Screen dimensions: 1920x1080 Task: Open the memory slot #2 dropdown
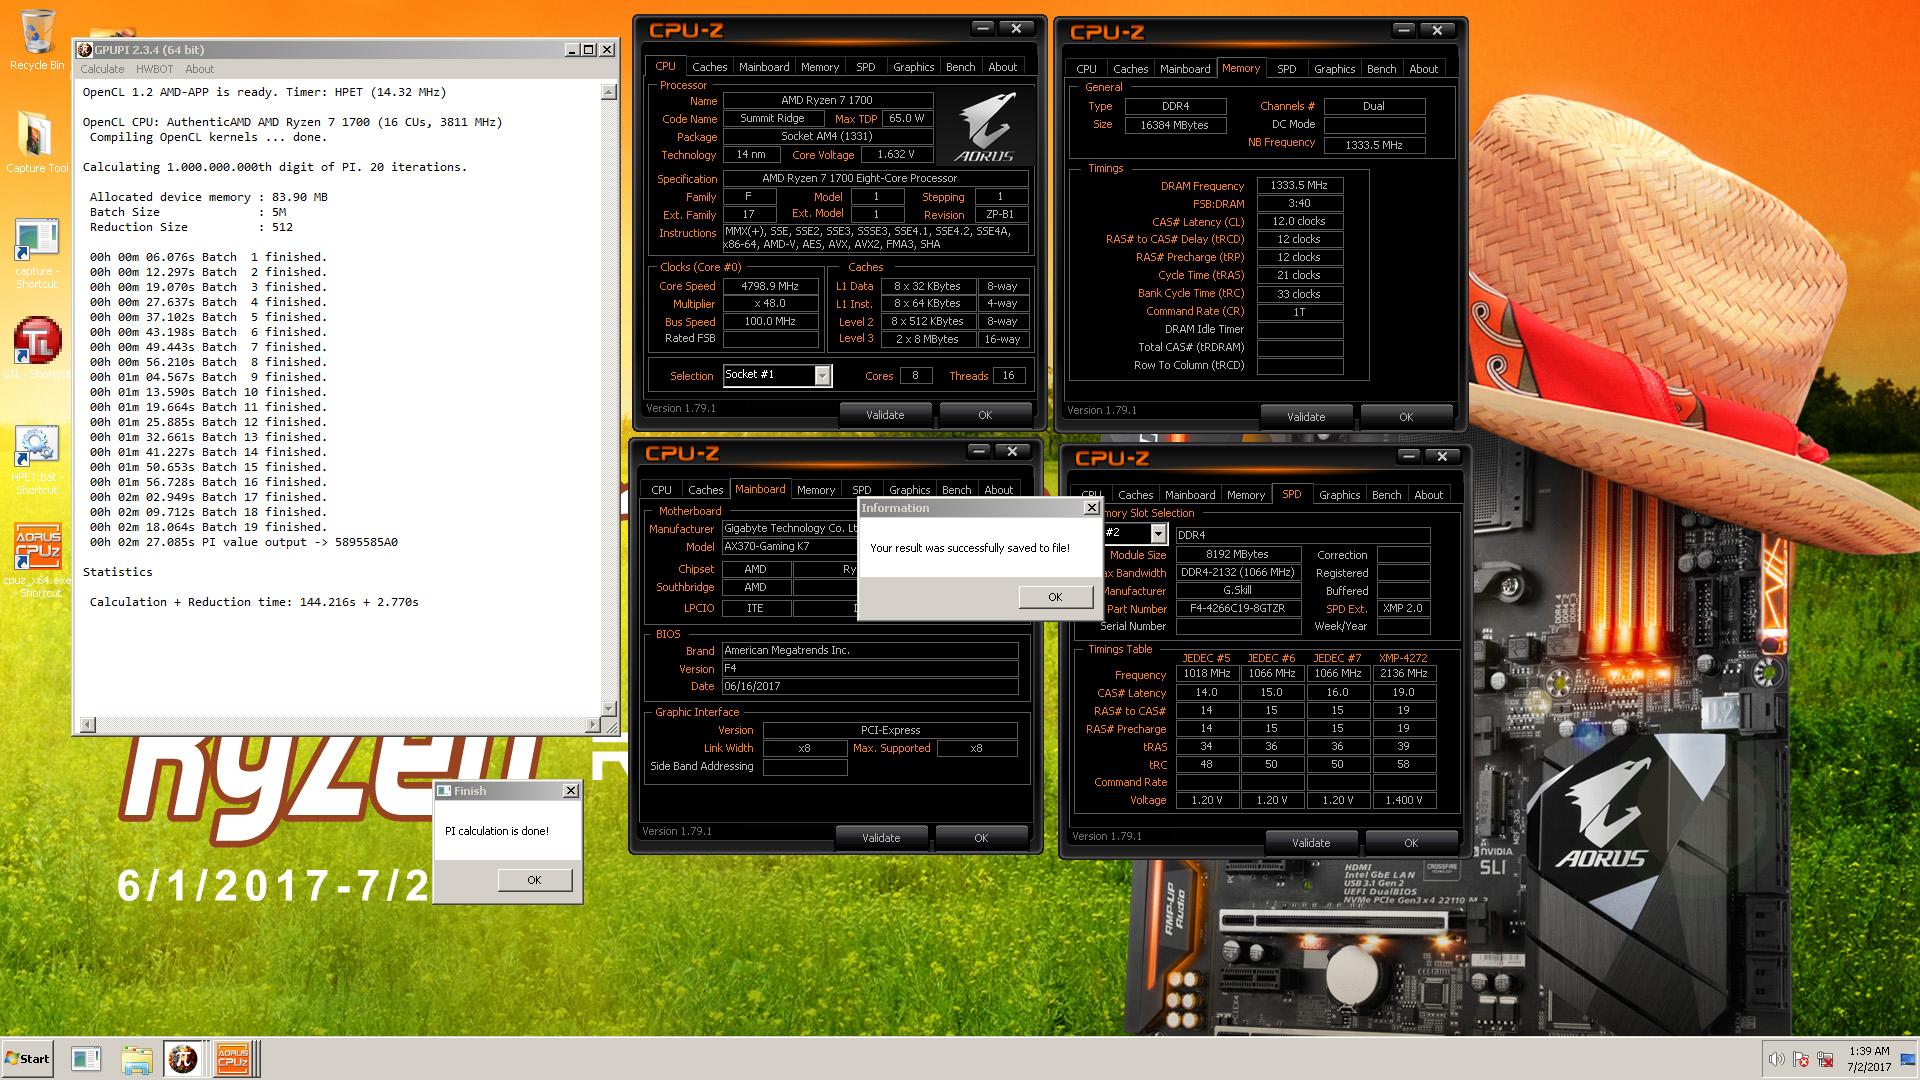point(1157,534)
